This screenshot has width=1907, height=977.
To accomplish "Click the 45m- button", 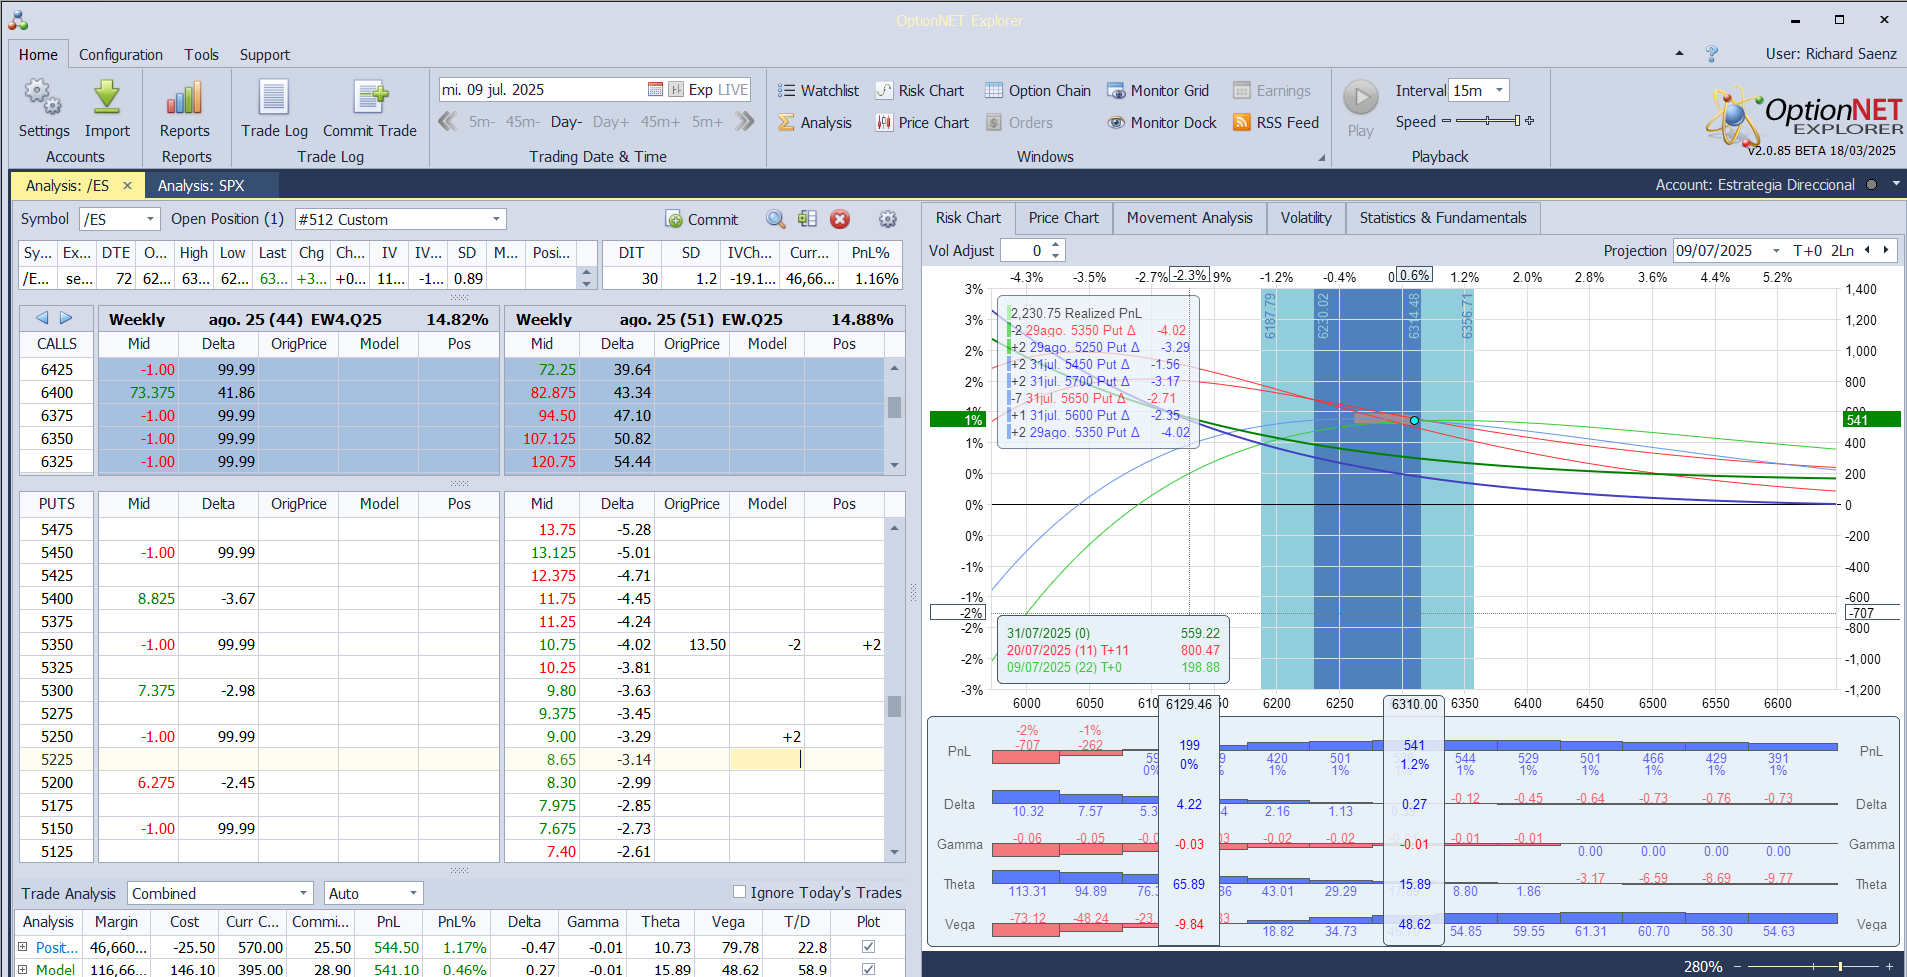I will (522, 122).
